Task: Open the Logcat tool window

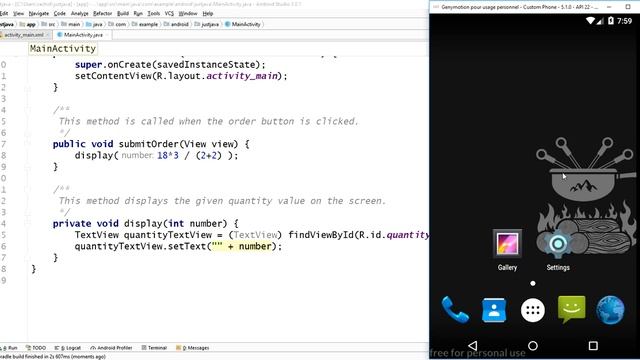Action: (x=68, y=348)
